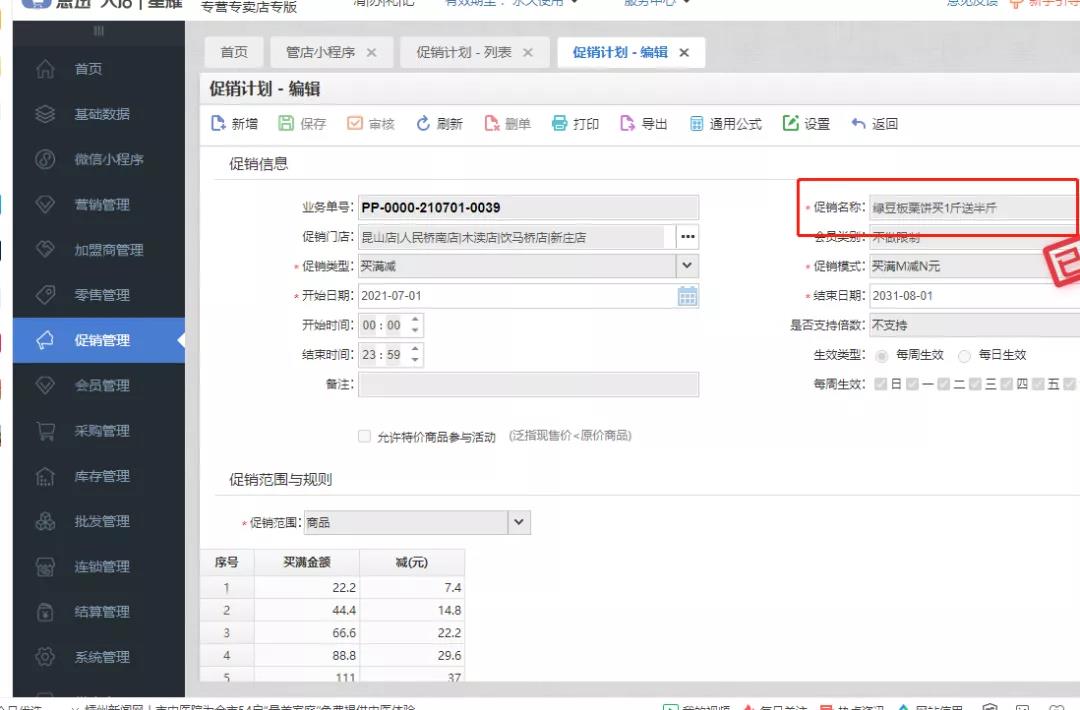Click the 导出 (Export) icon

click(x=643, y=123)
